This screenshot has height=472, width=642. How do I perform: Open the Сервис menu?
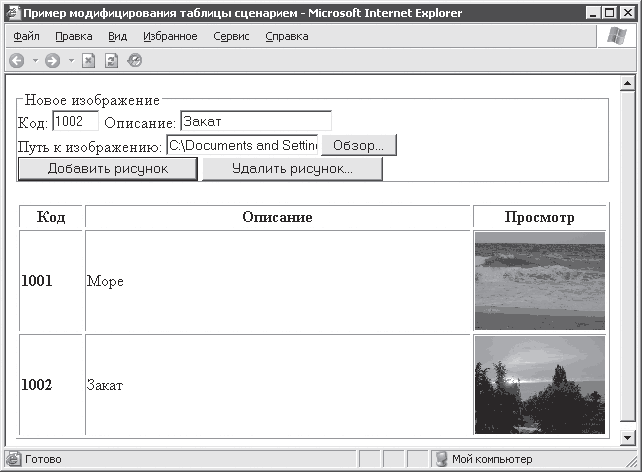tap(231, 36)
